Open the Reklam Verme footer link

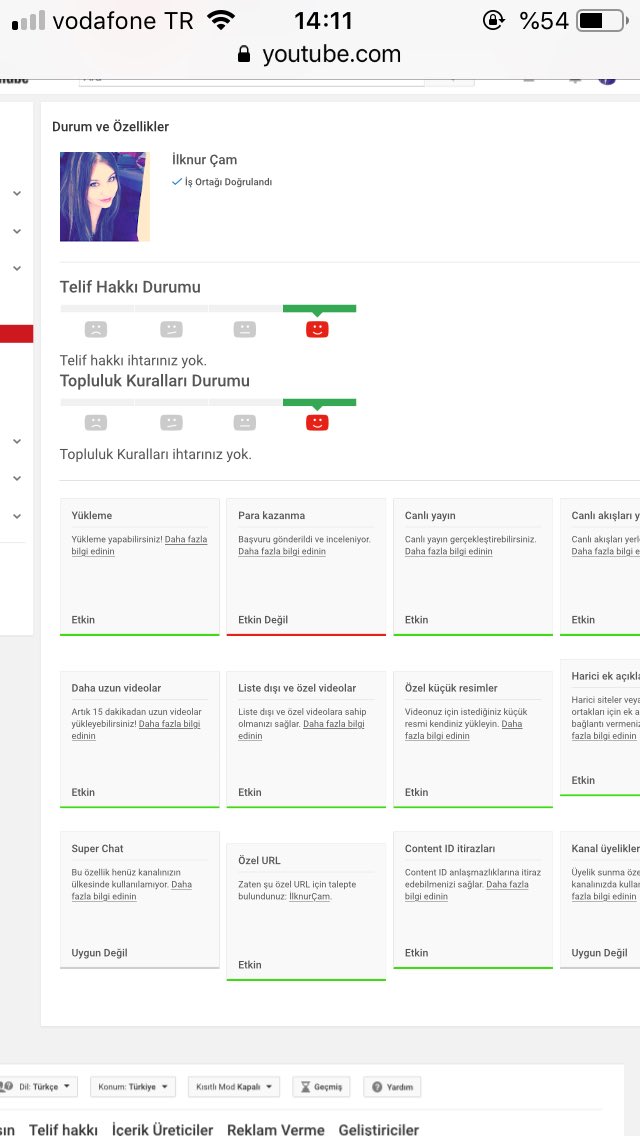[x=275, y=1129]
